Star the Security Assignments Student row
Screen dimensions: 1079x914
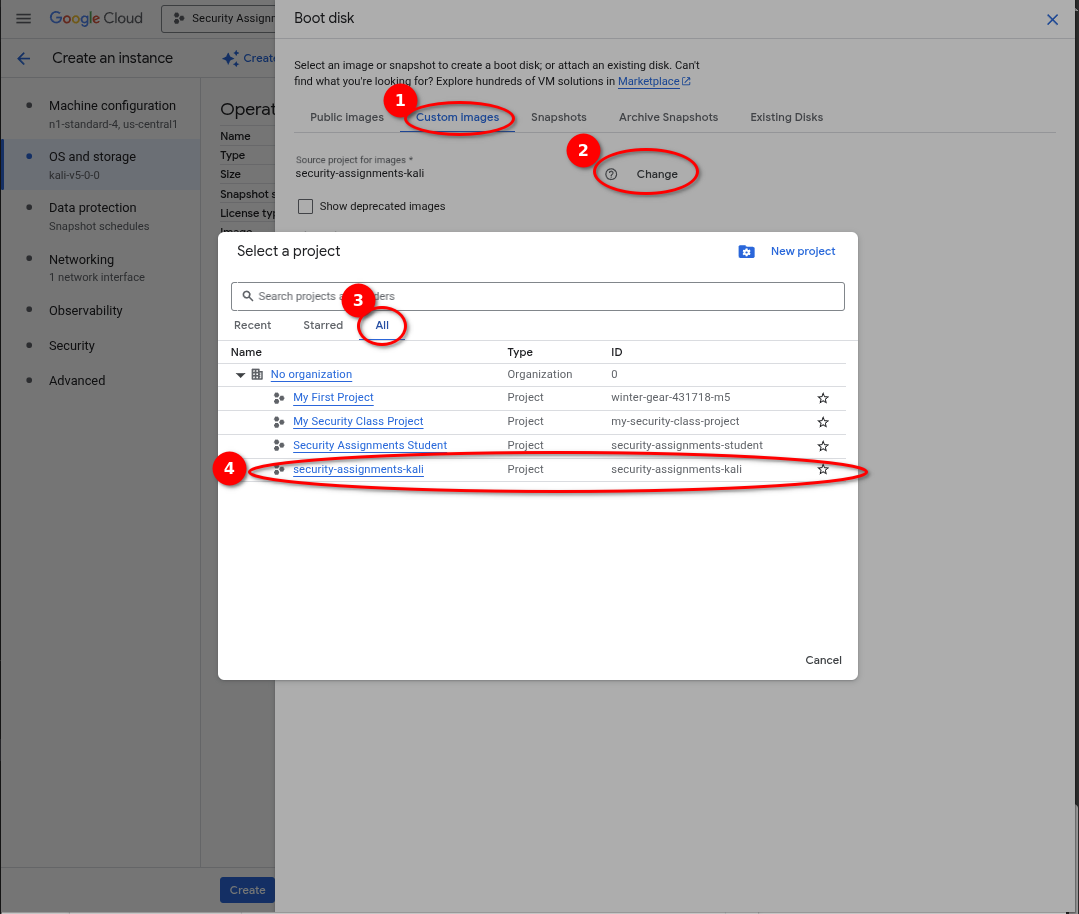click(823, 446)
